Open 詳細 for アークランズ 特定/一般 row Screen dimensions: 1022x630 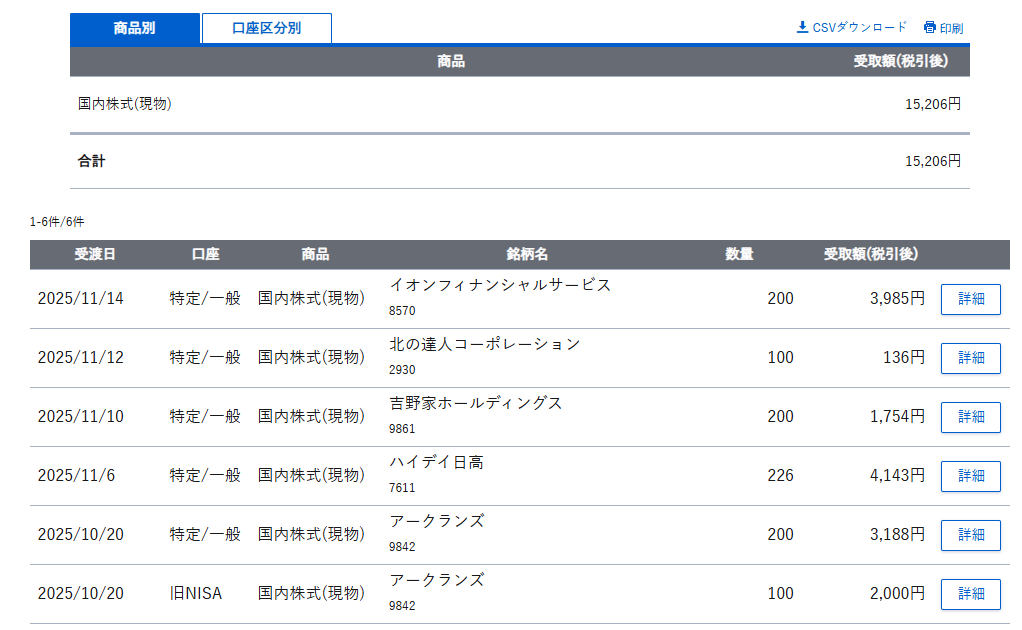(970, 535)
